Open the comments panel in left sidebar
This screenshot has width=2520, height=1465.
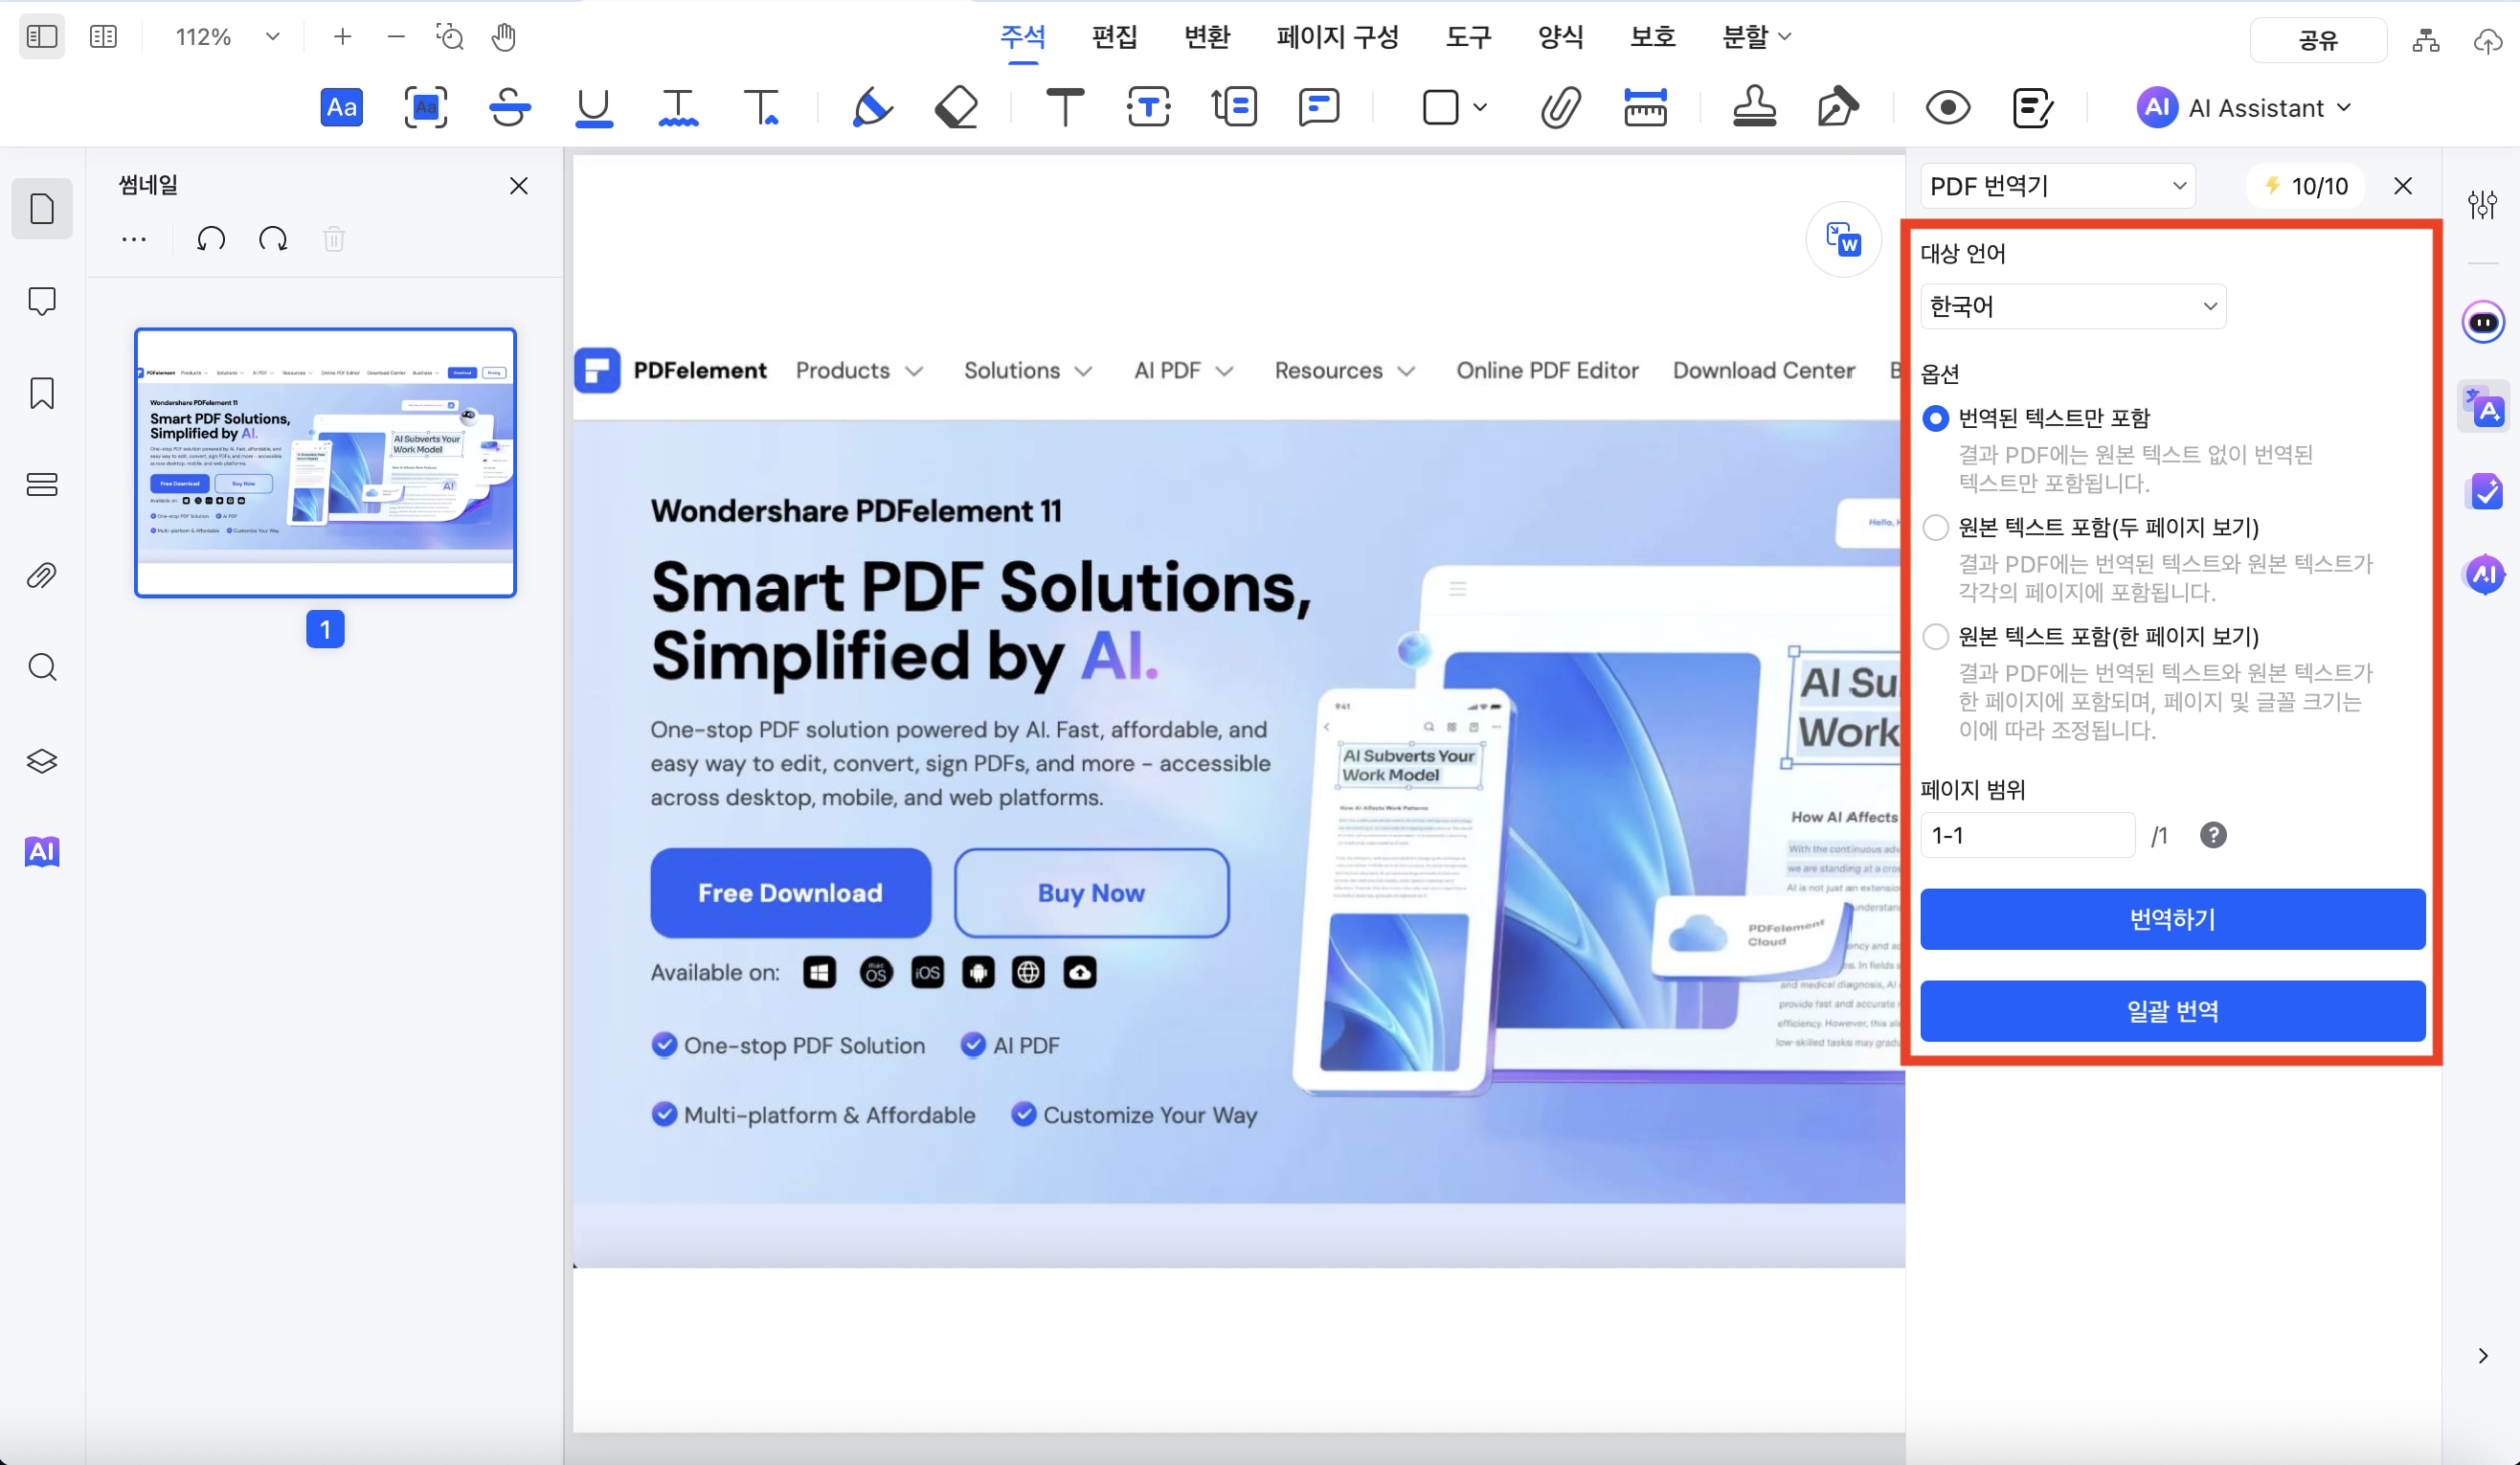(42, 301)
